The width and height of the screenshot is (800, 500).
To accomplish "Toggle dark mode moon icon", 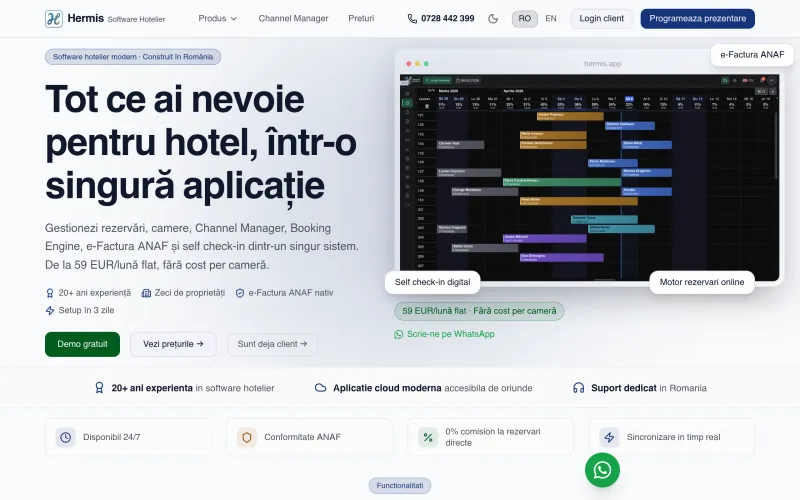I will click(x=493, y=19).
